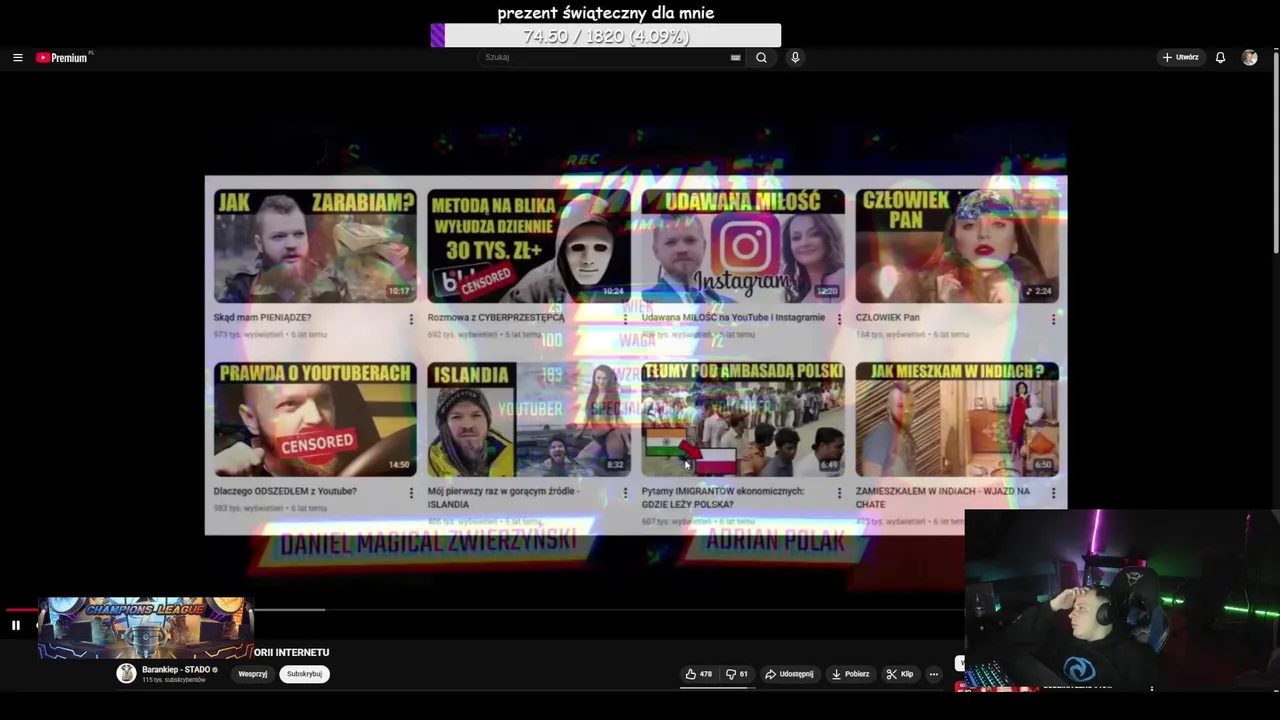Open the notifications bell
The width and height of the screenshot is (1280, 720).
point(1220,58)
